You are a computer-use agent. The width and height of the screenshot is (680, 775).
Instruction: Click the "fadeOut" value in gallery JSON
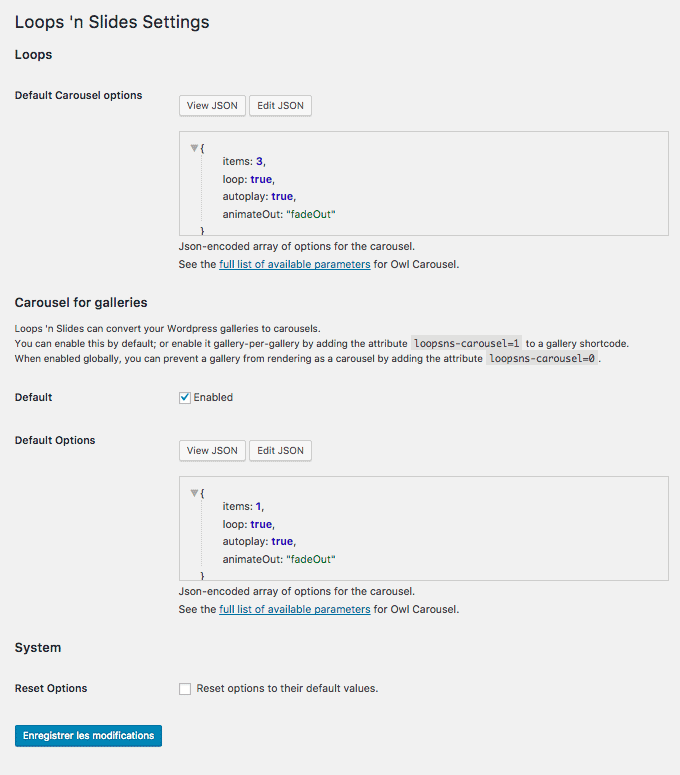(311, 559)
